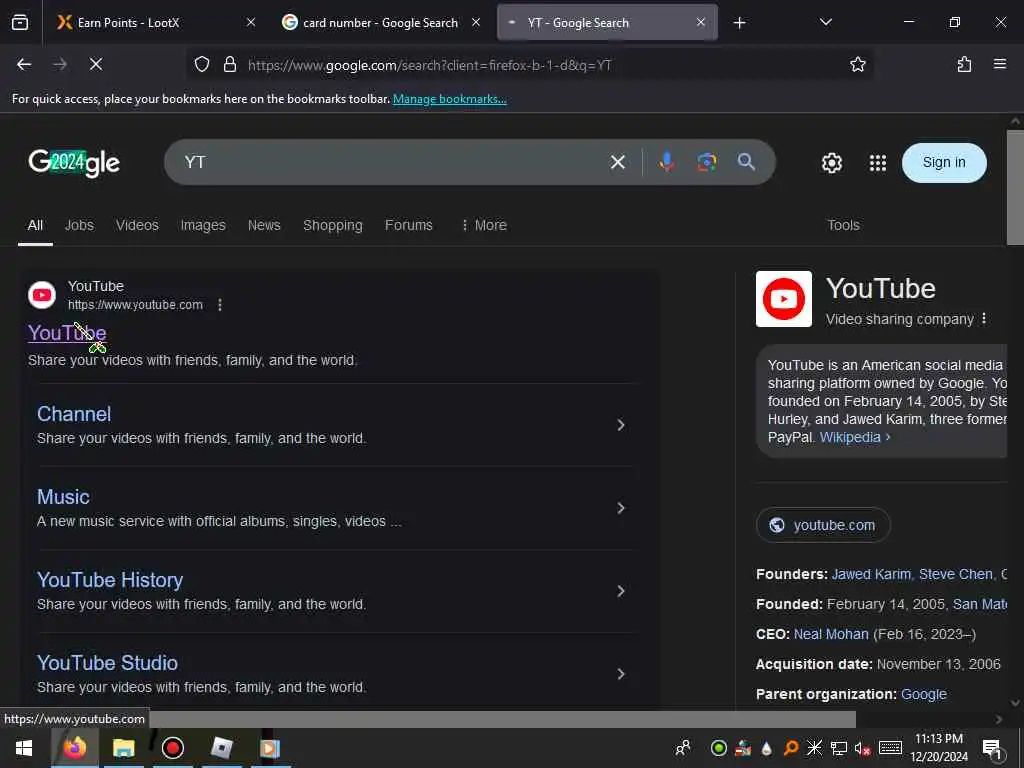Image resolution: width=1024 pixels, height=768 pixels.
Task: Close the card number search tab
Action: tap(476, 22)
